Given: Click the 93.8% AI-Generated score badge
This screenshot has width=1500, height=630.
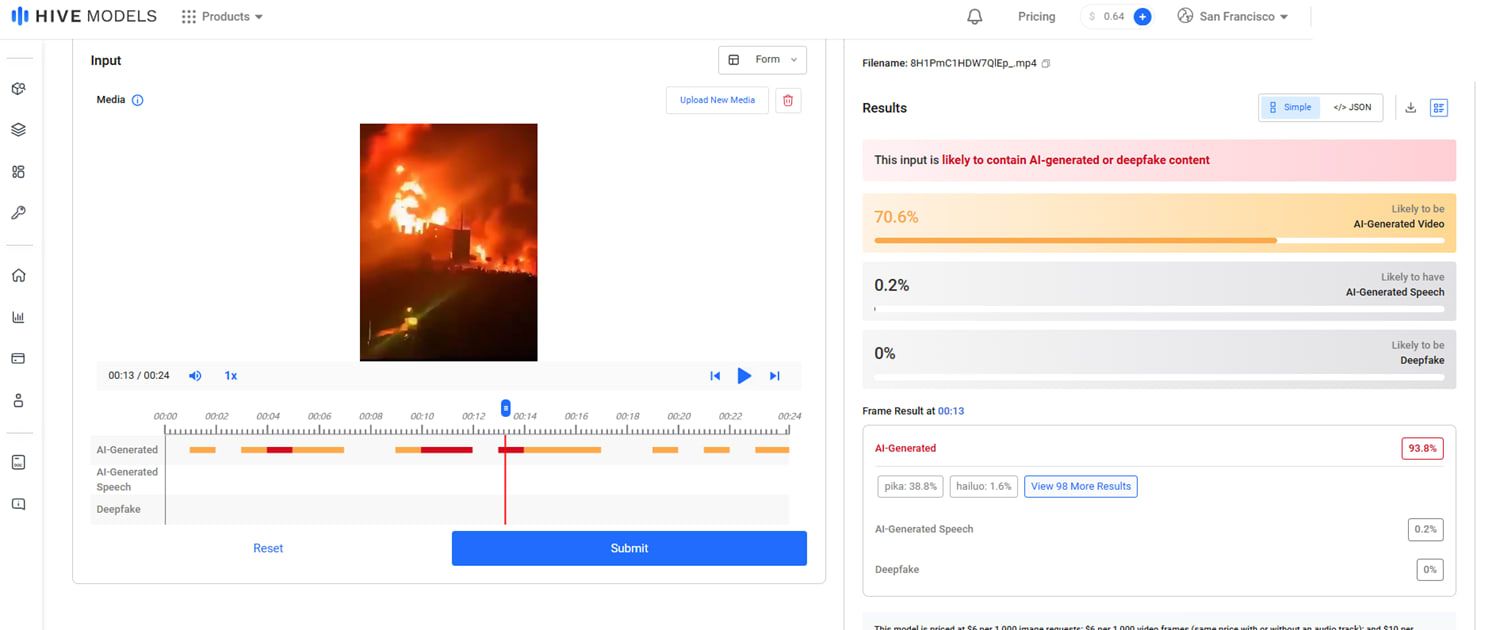Looking at the screenshot, I should (1422, 449).
